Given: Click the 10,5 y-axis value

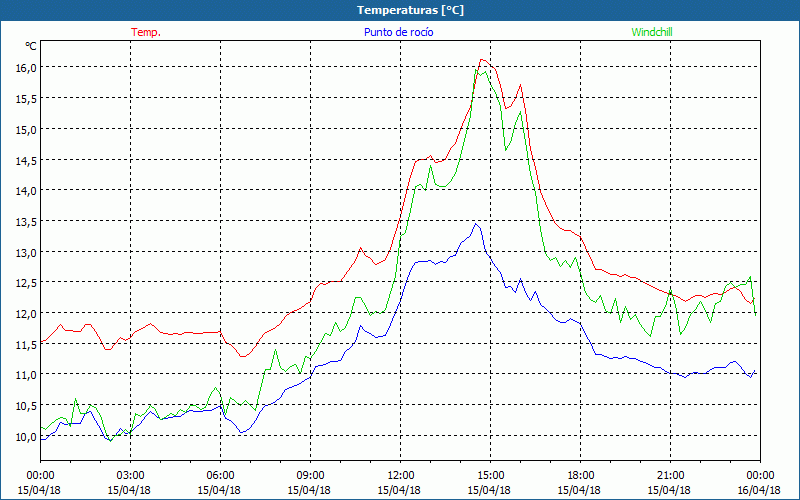Looking at the screenshot, I should (x=26, y=406).
